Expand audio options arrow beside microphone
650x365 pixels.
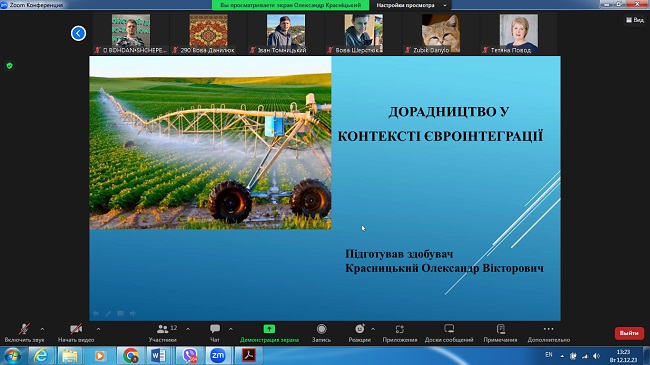pyautogui.click(x=42, y=329)
